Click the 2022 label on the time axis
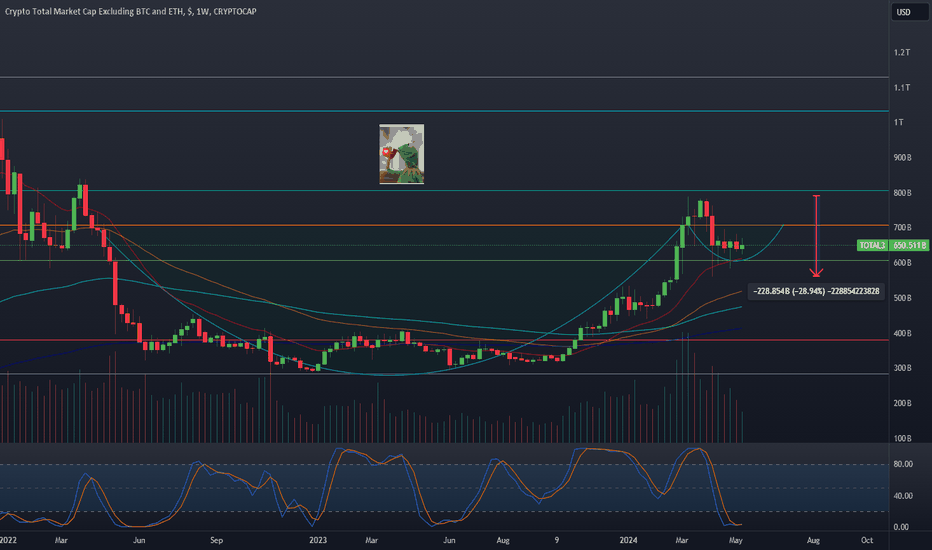This screenshot has width=932, height=550. (8, 540)
